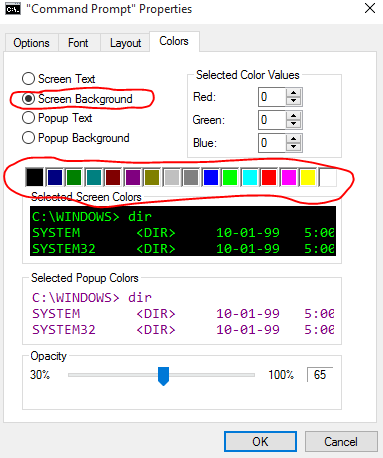
Task: Pick the magenta color swatch
Action: pyautogui.click(x=289, y=177)
